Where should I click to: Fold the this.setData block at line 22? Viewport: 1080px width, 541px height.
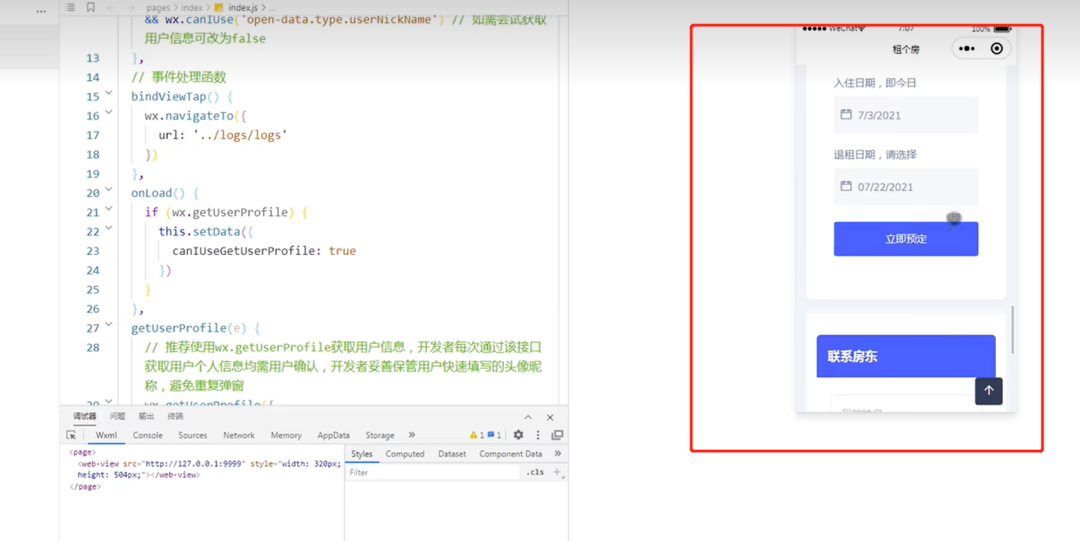pyautogui.click(x=109, y=228)
